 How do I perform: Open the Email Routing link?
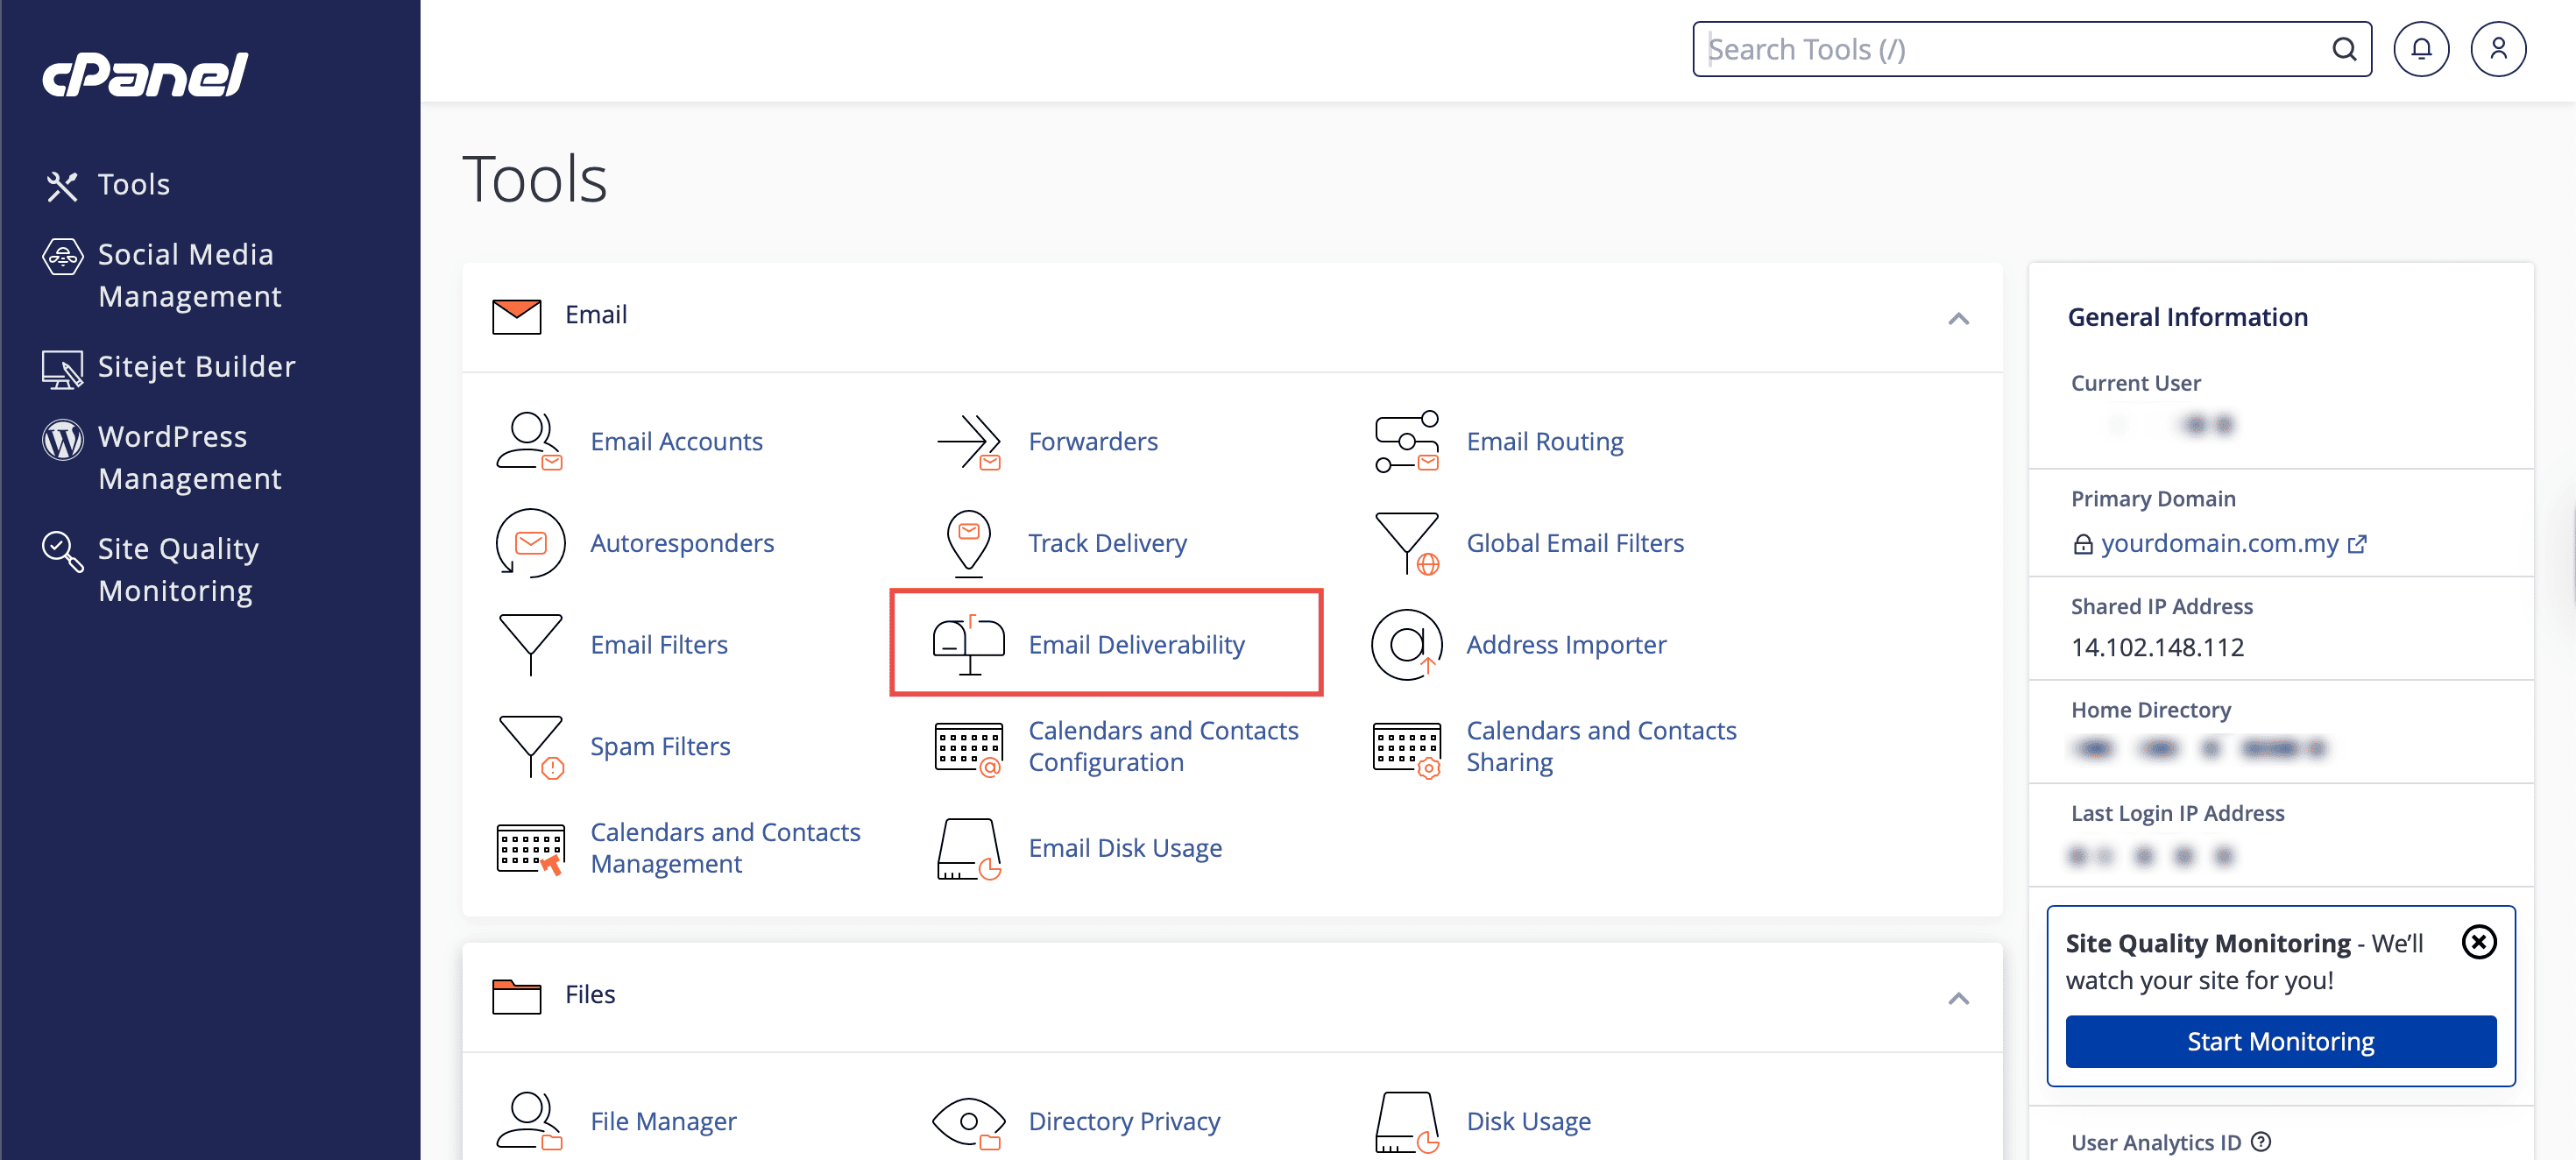coord(1544,441)
